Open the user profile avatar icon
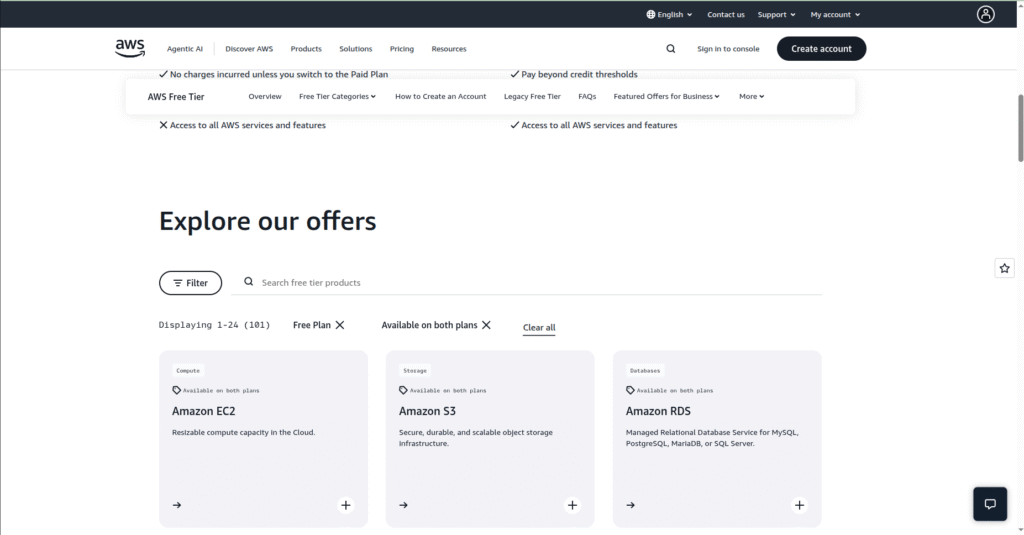This screenshot has width=1024, height=535. pos(985,14)
